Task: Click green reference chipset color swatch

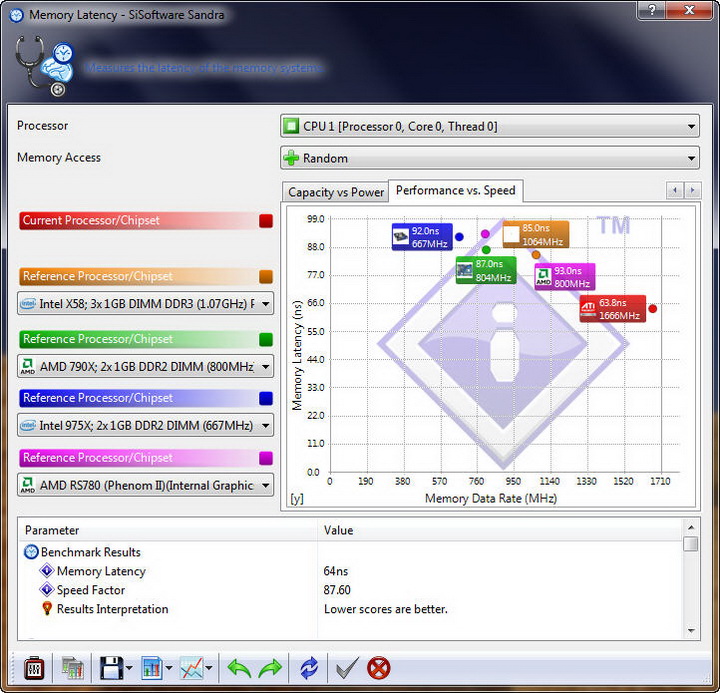Action: (x=266, y=339)
